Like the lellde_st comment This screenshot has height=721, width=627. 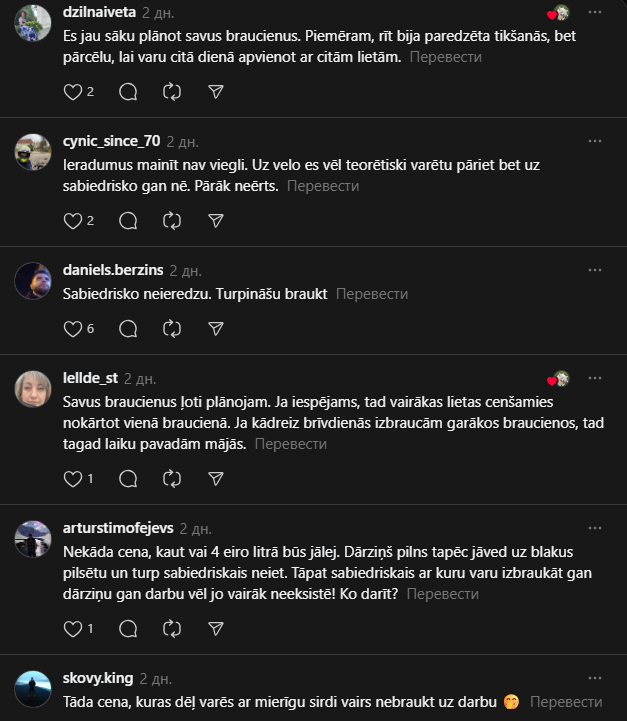tap(72, 479)
